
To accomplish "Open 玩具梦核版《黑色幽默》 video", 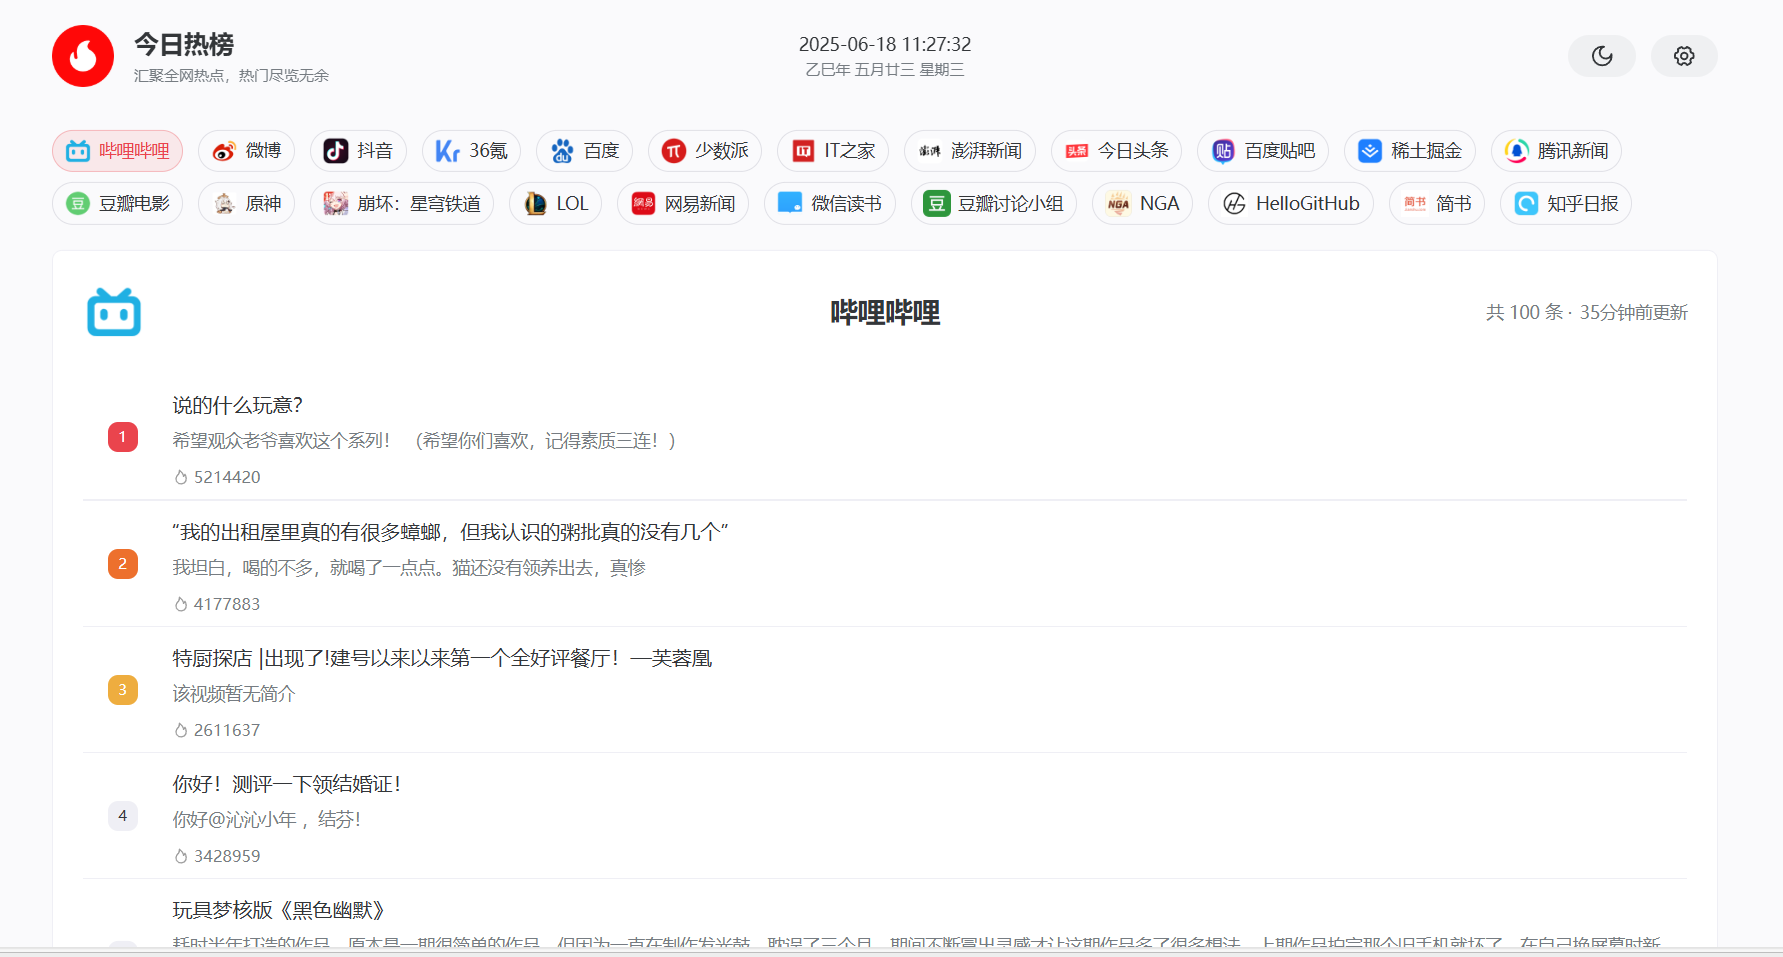I will coord(278,910).
